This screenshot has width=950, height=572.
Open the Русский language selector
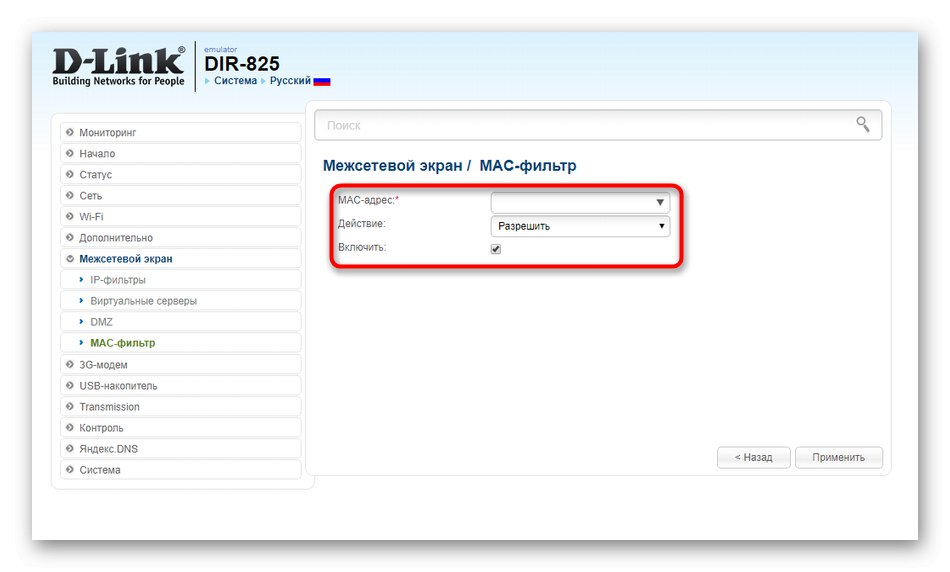coord(290,81)
